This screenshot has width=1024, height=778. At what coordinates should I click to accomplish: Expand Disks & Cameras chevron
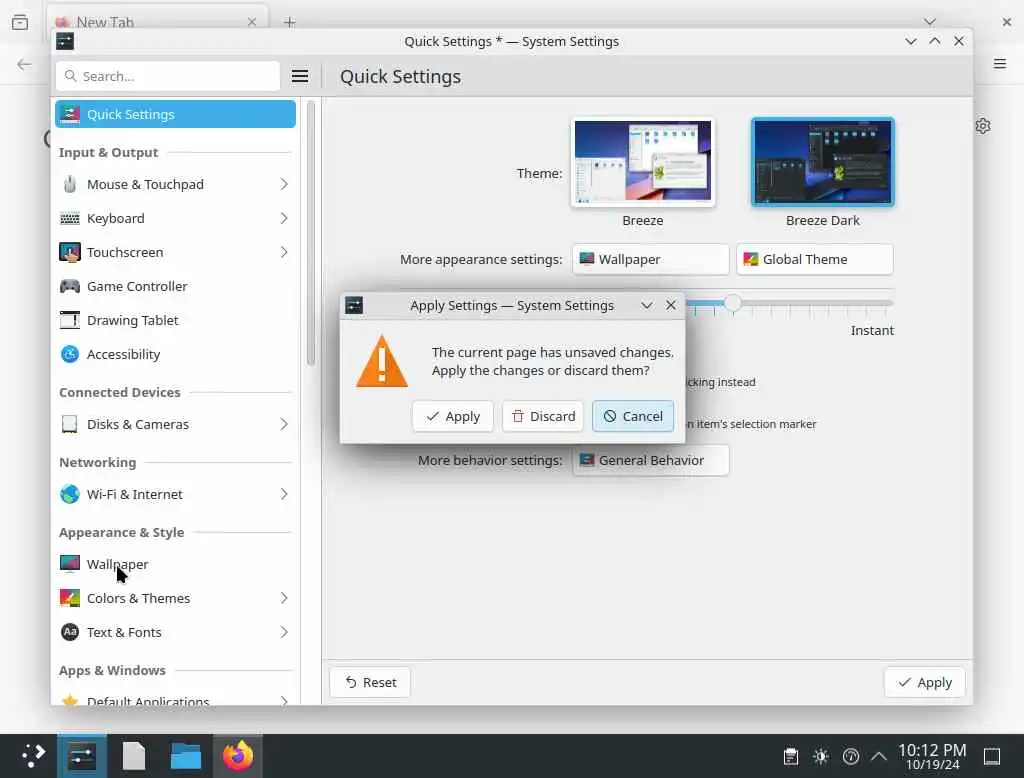click(284, 424)
